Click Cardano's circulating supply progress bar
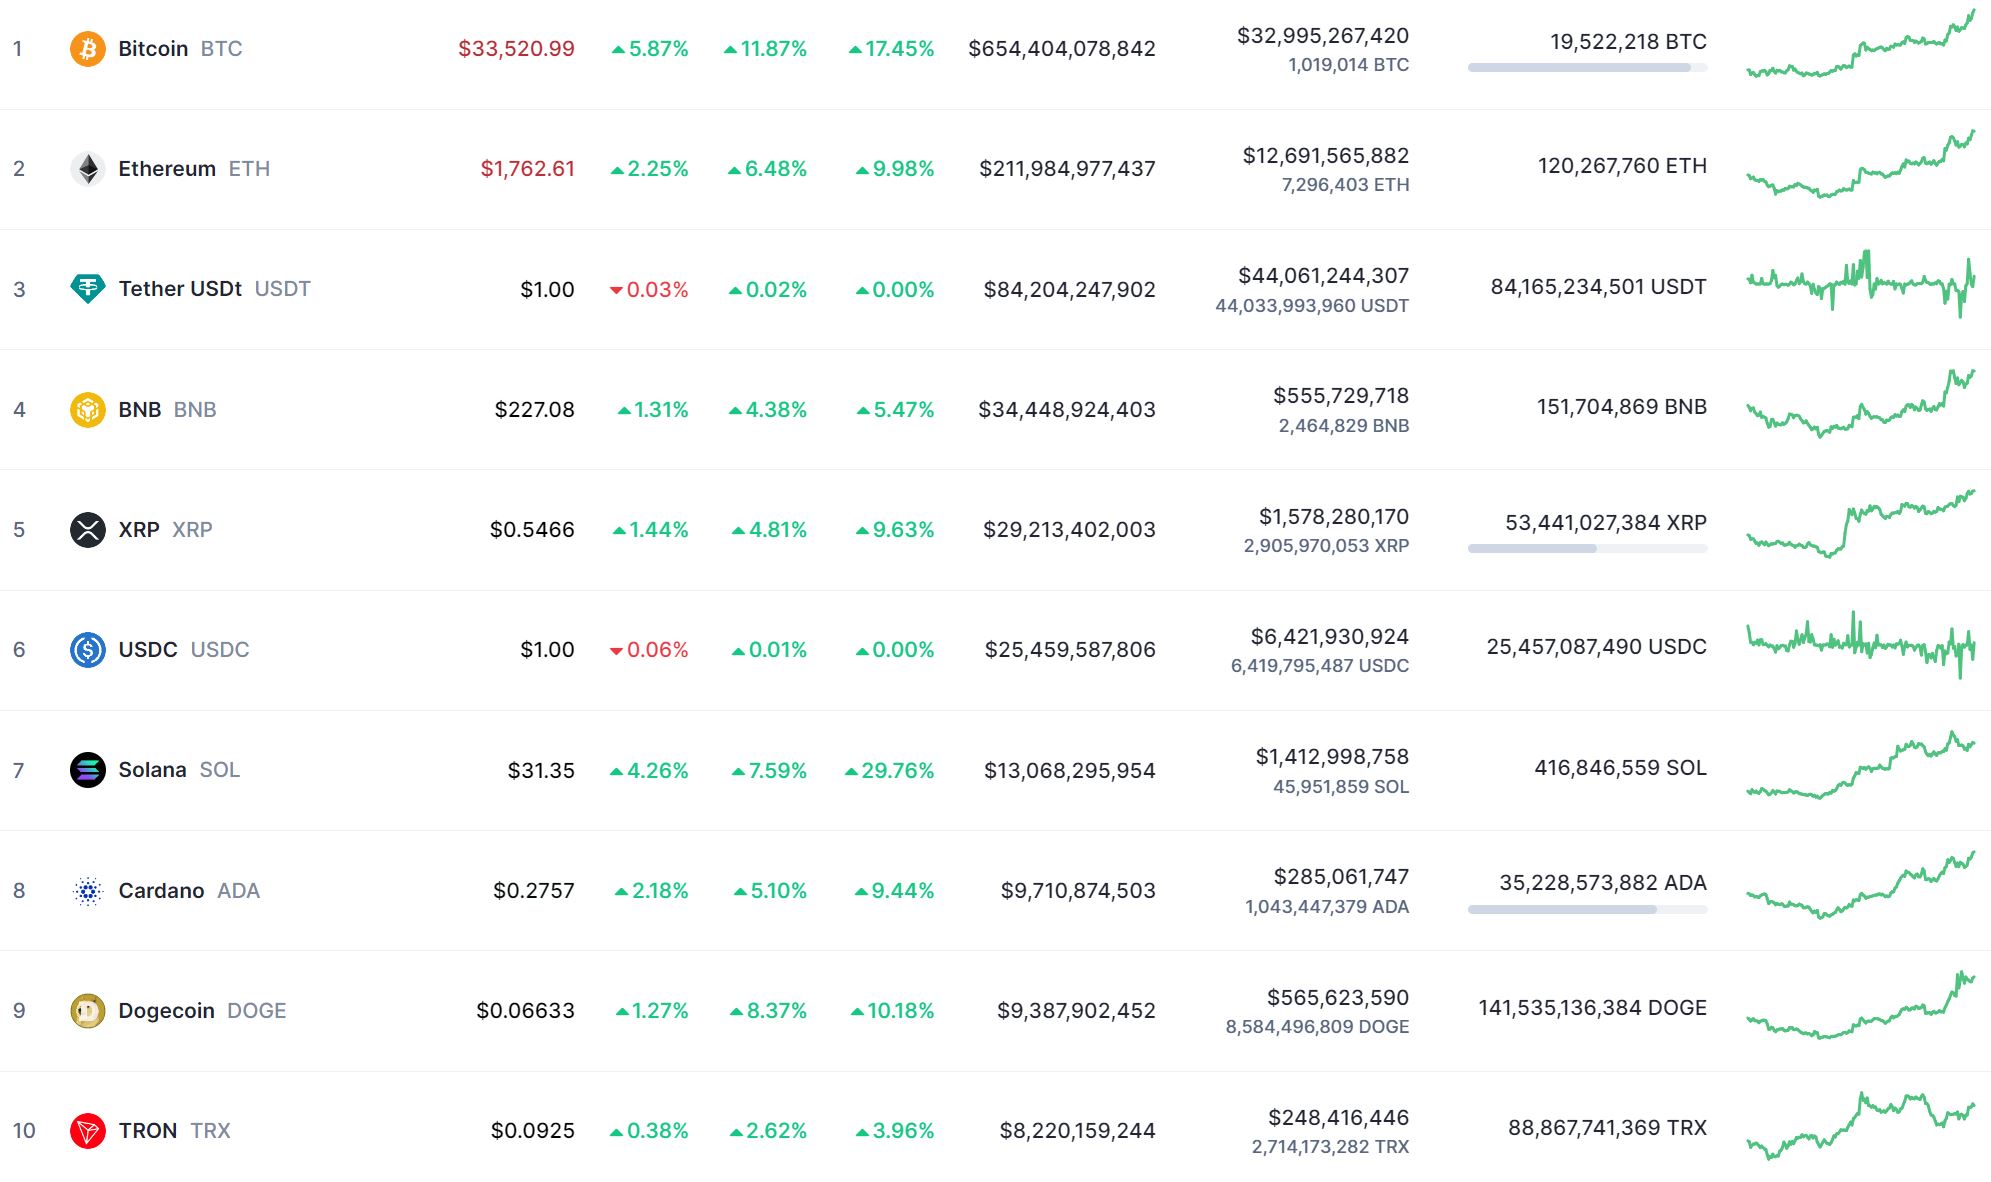Screen dimensions: 1991x1182 click(1587, 909)
